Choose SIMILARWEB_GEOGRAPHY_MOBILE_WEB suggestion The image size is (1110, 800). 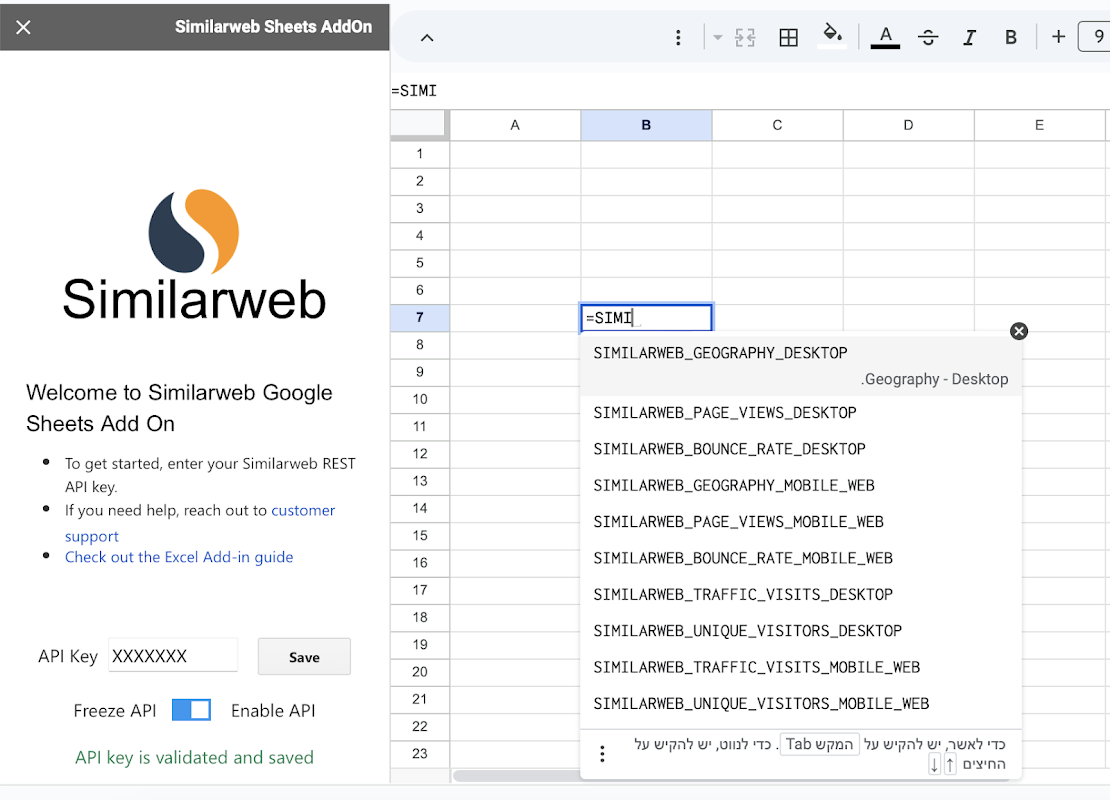point(801,486)
